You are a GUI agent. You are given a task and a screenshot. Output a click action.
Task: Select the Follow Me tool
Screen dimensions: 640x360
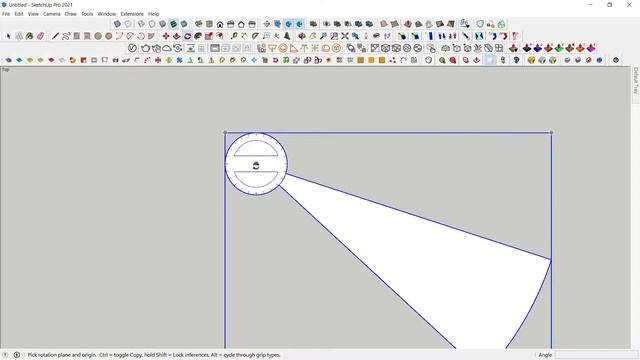[198, 36]
